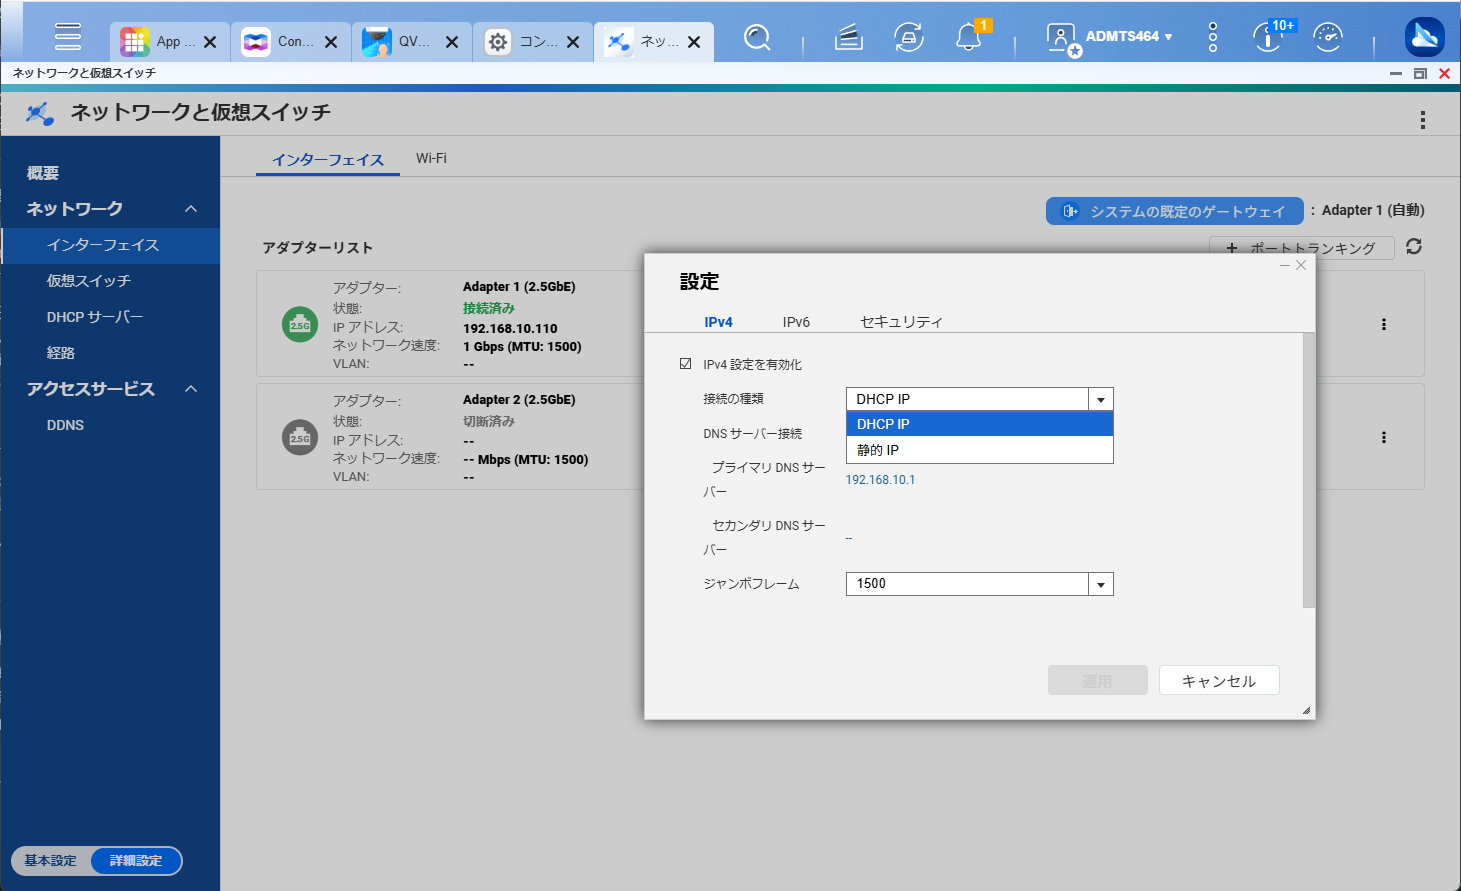Click Adapter 1 green status icon

pyautogui.click(x=300, y=324)
